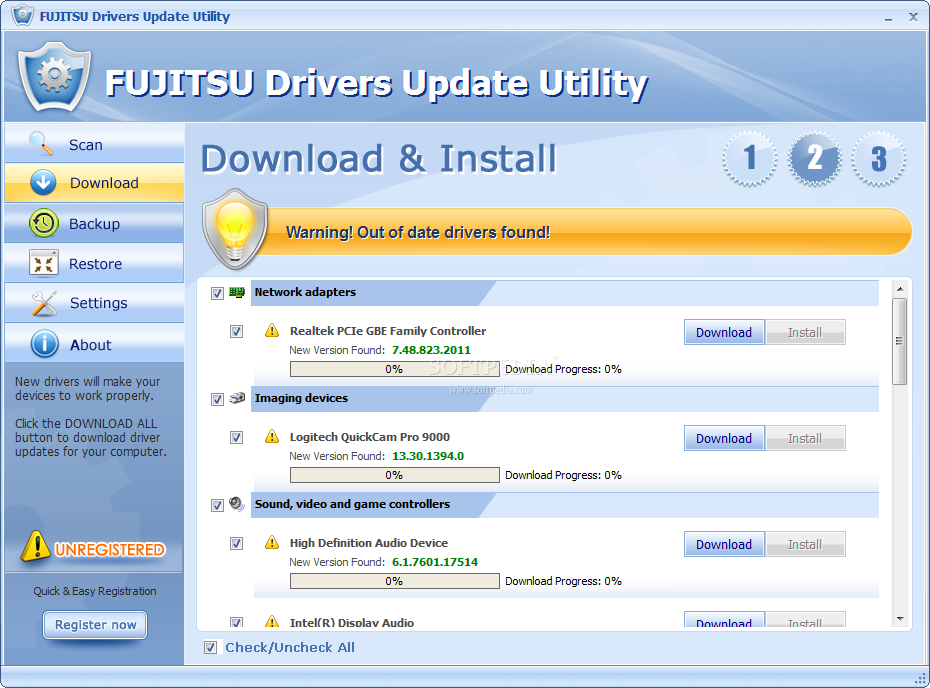The image size is (930, 688).
Task: Click the title bar shield icon
Action: [23, 15]
